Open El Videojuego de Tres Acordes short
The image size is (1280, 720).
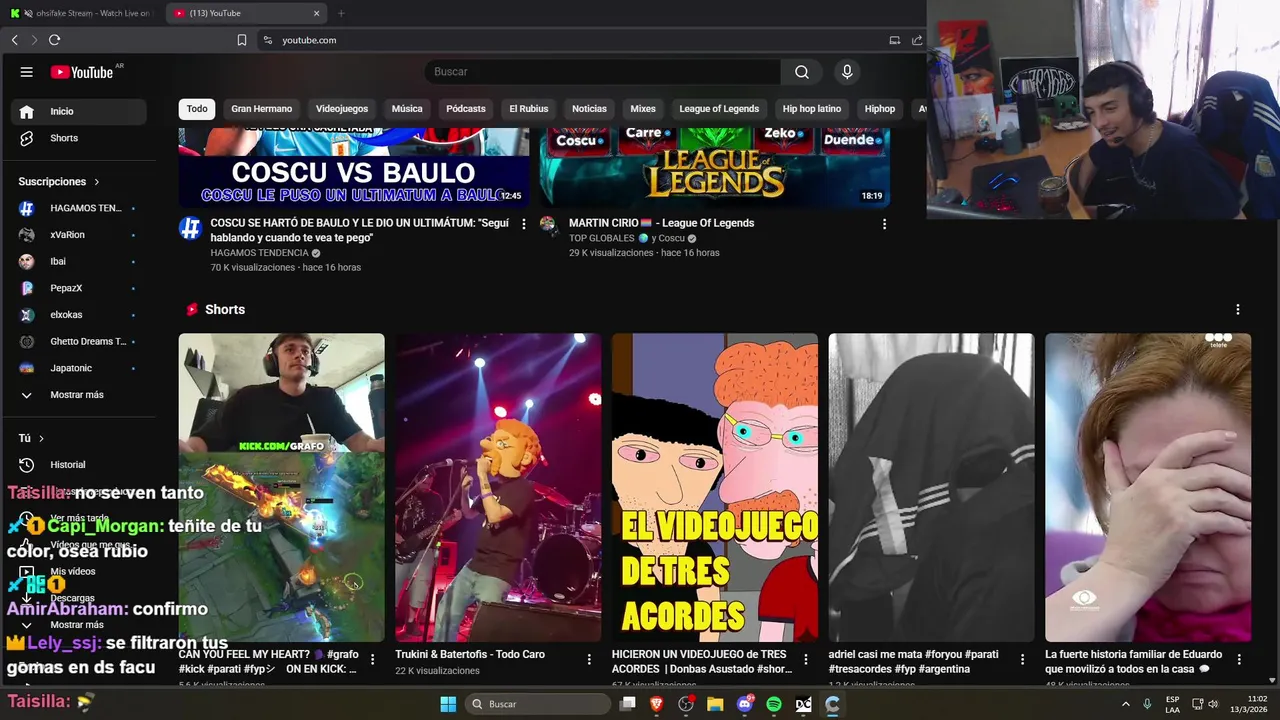[715, 487]
